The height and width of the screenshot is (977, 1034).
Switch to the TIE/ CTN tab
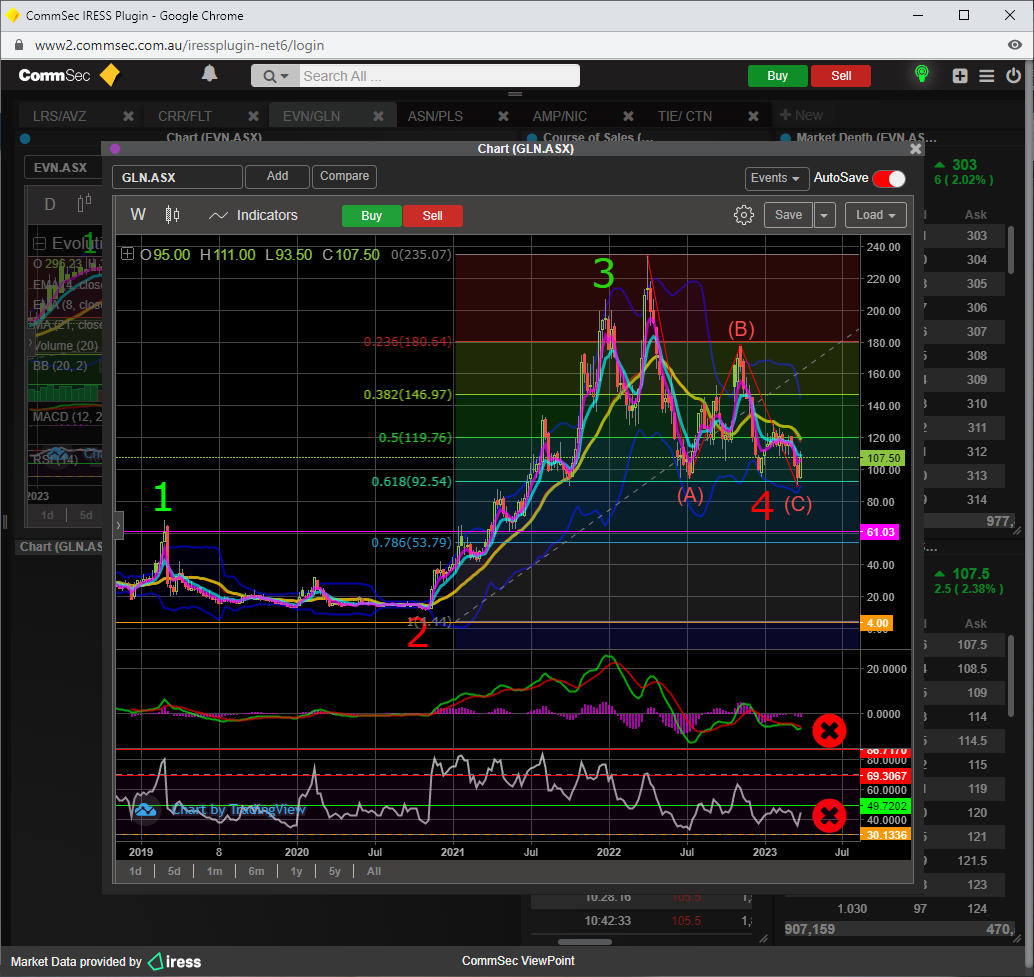pos(685,116)
